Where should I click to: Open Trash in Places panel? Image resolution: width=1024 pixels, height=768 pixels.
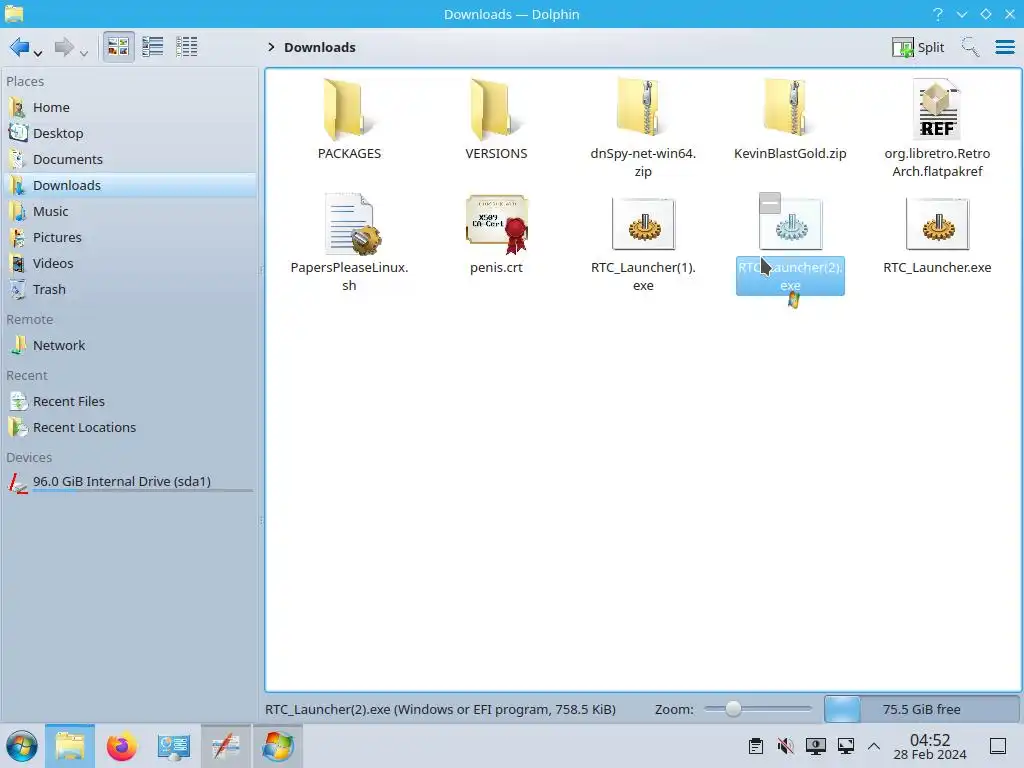tap(130, 289)
